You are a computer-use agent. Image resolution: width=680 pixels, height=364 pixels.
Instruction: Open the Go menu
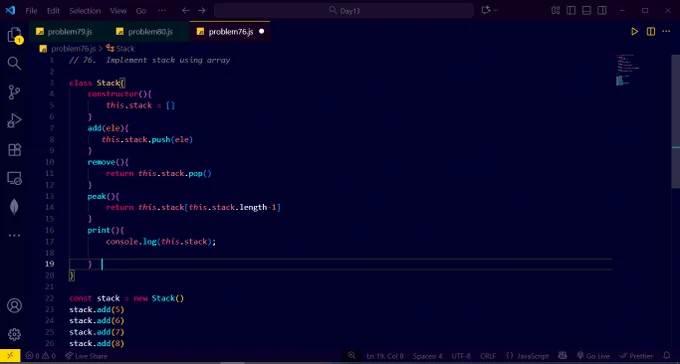(141, 11)
